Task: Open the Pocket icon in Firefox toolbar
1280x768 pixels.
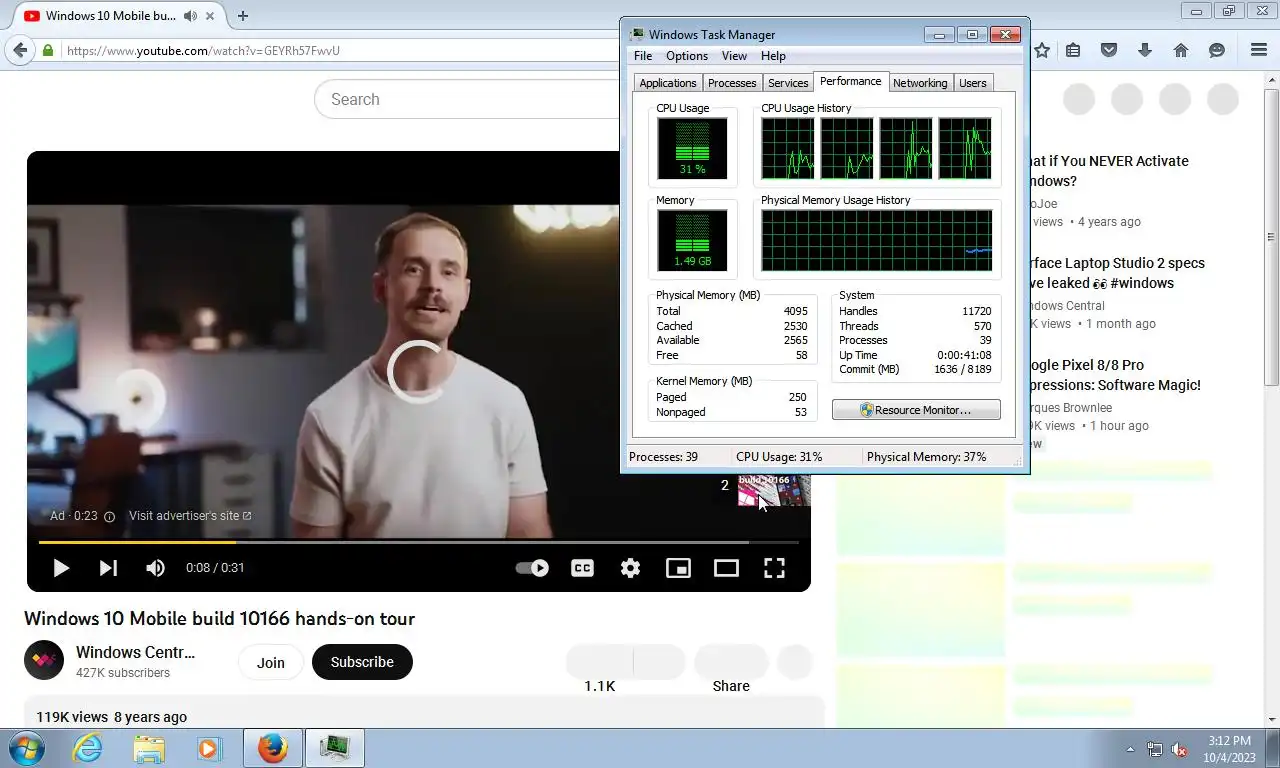Action: 1109,50
